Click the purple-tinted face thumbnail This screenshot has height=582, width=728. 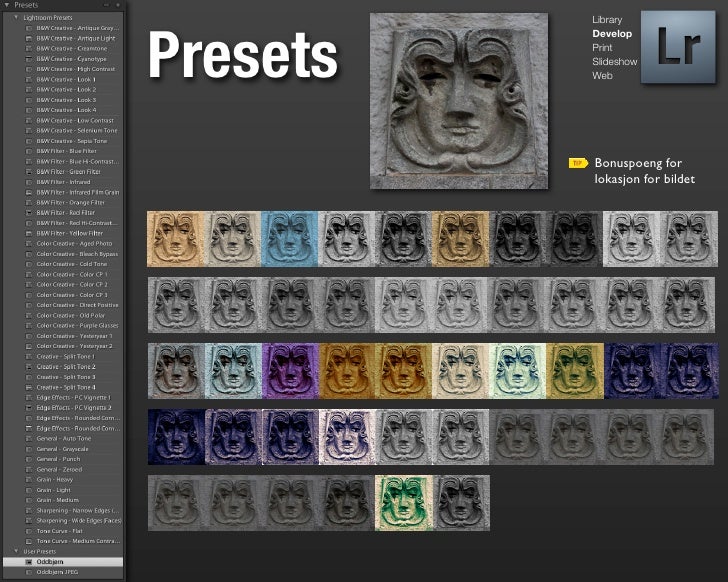pos(290,371)
